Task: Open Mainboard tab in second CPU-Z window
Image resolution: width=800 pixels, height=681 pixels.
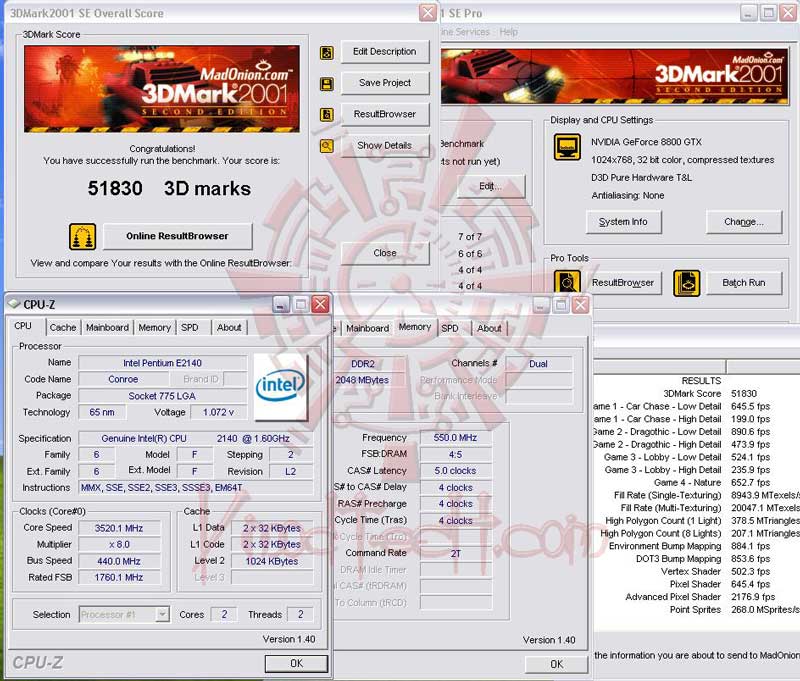Action: pyautogui.click(x=367, y=329)
